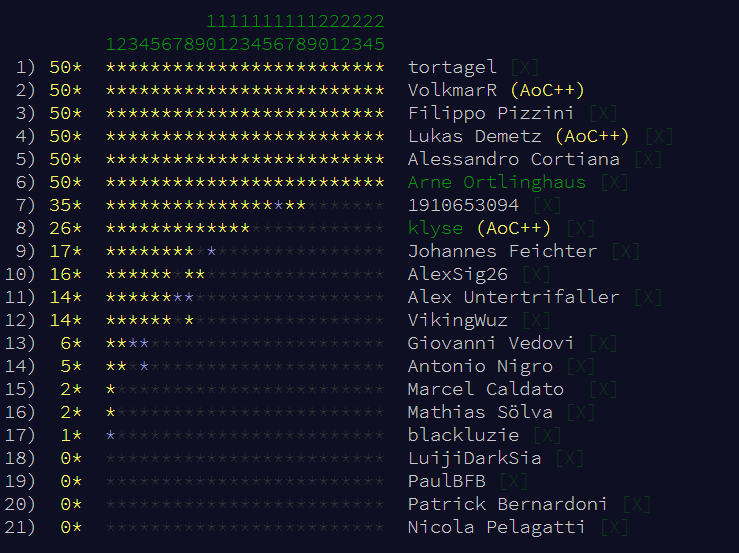Image resolution: width=739 pixels, height=553 pixels.
Task: Click the [X] beside Filippo Pizzini
Action: point(603,113)
